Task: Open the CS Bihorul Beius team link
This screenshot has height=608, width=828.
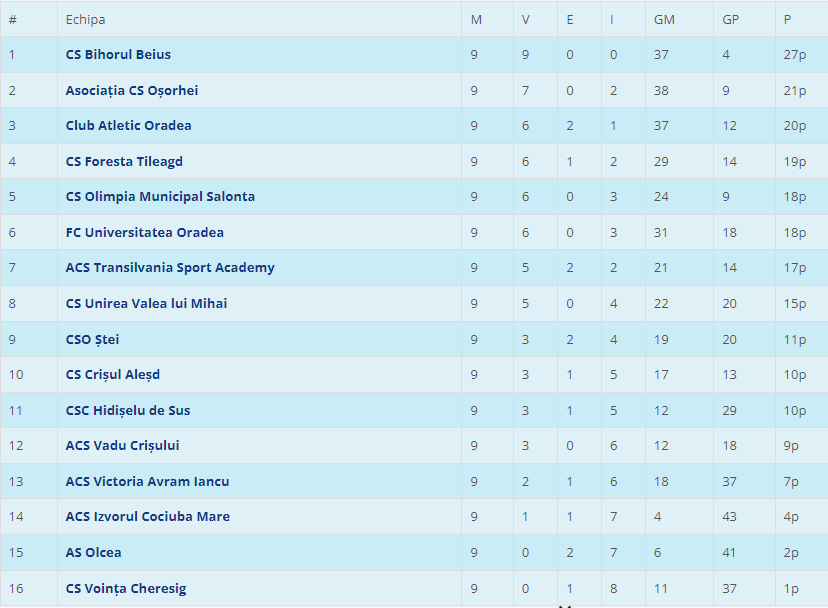Action: [x=118, y=54]
